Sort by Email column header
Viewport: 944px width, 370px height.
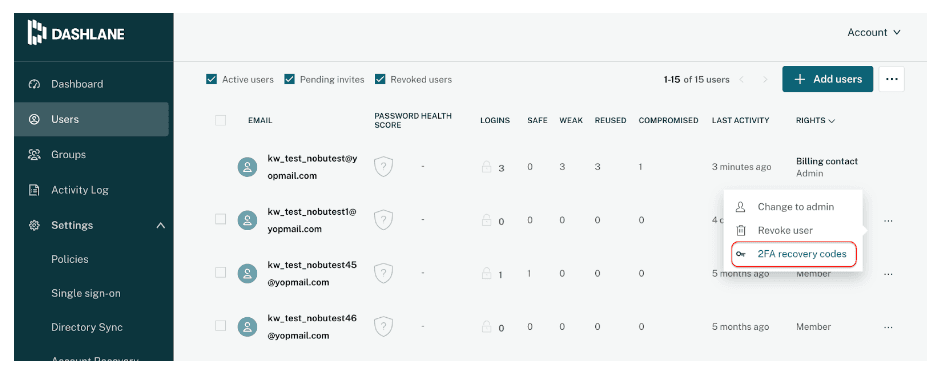tap(260, 120)
